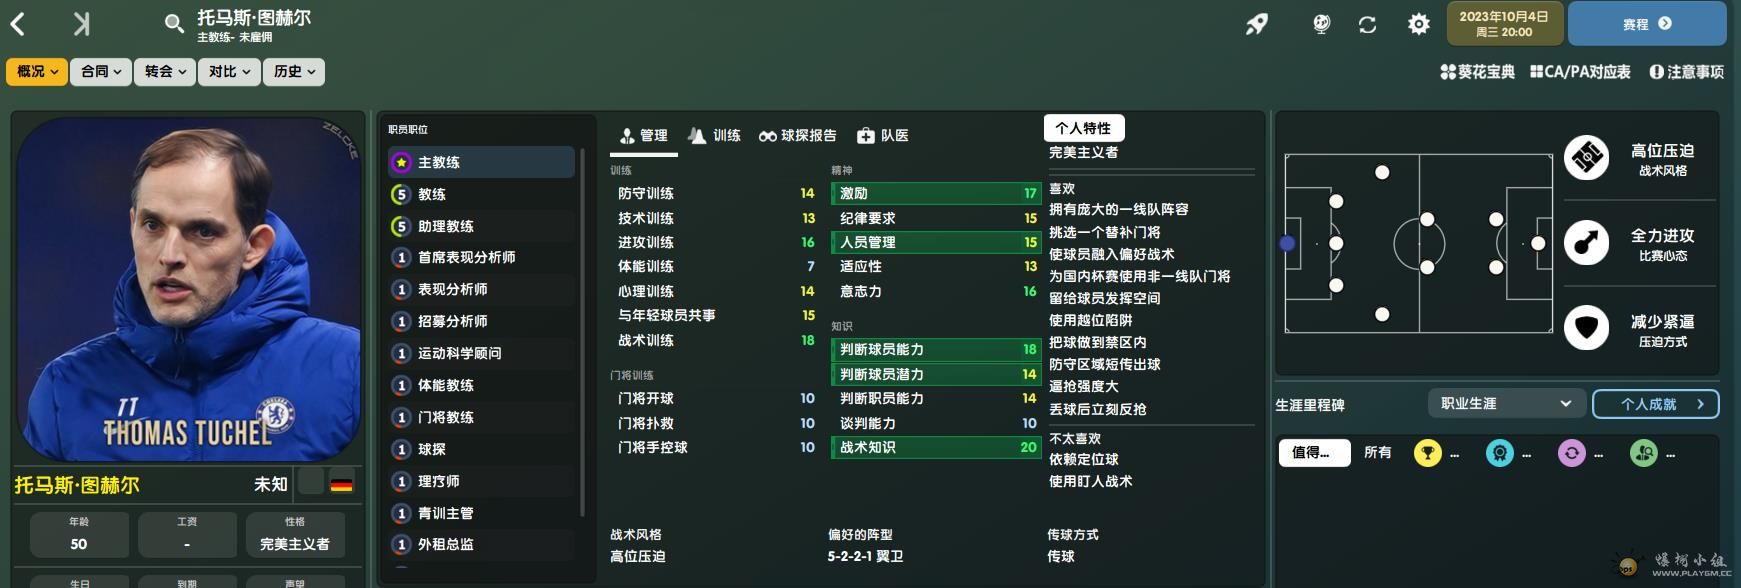
Task: Select 运动科学顾问 role
Action: tap(482, 353)
